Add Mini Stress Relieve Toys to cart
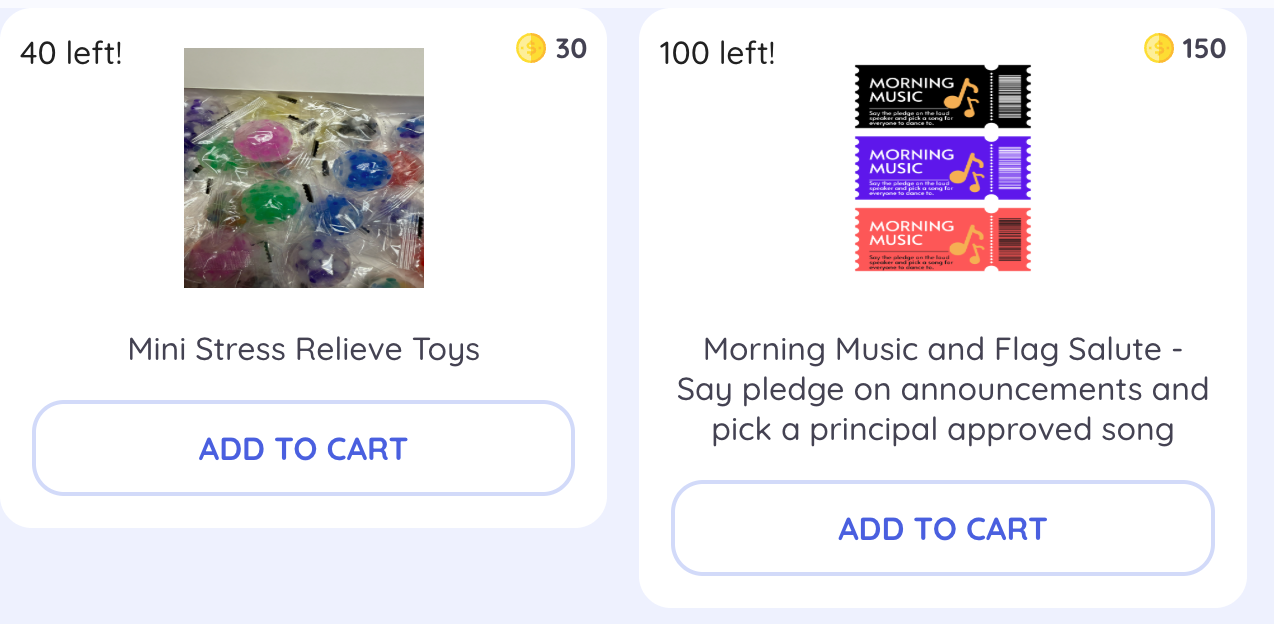The image size is (1274, 624). click(x=303, y=448)
